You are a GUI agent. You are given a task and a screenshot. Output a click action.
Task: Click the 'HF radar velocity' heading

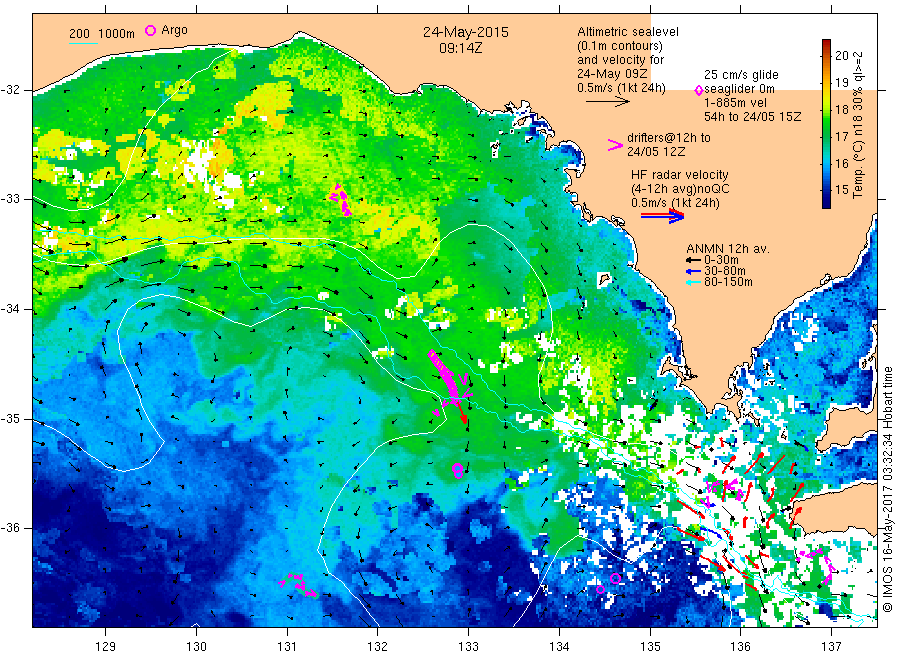(x=680, y=175)
